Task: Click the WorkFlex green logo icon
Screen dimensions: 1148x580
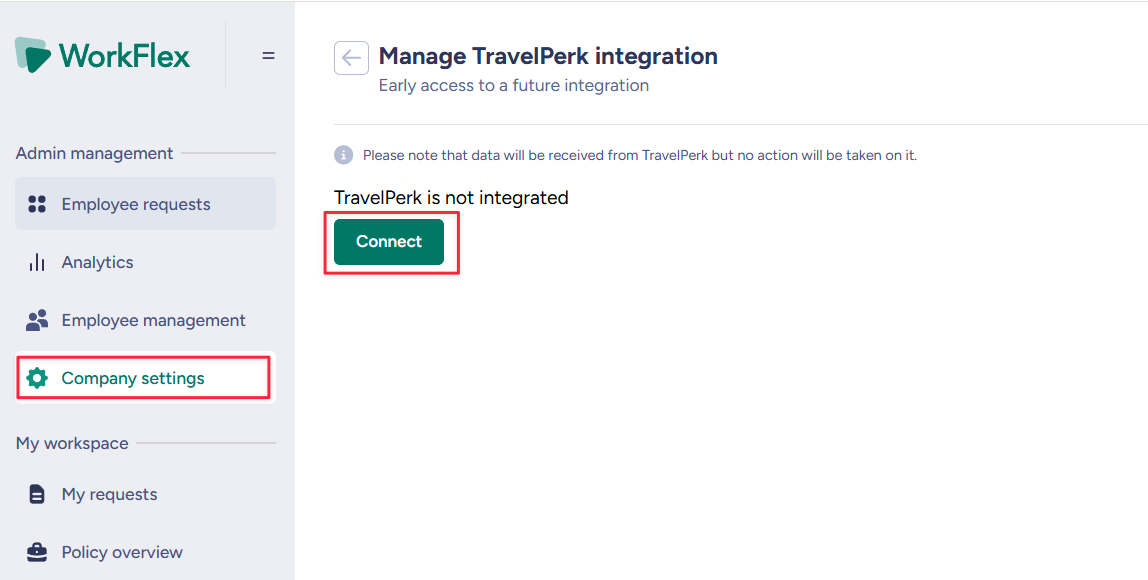Action: 33,55
